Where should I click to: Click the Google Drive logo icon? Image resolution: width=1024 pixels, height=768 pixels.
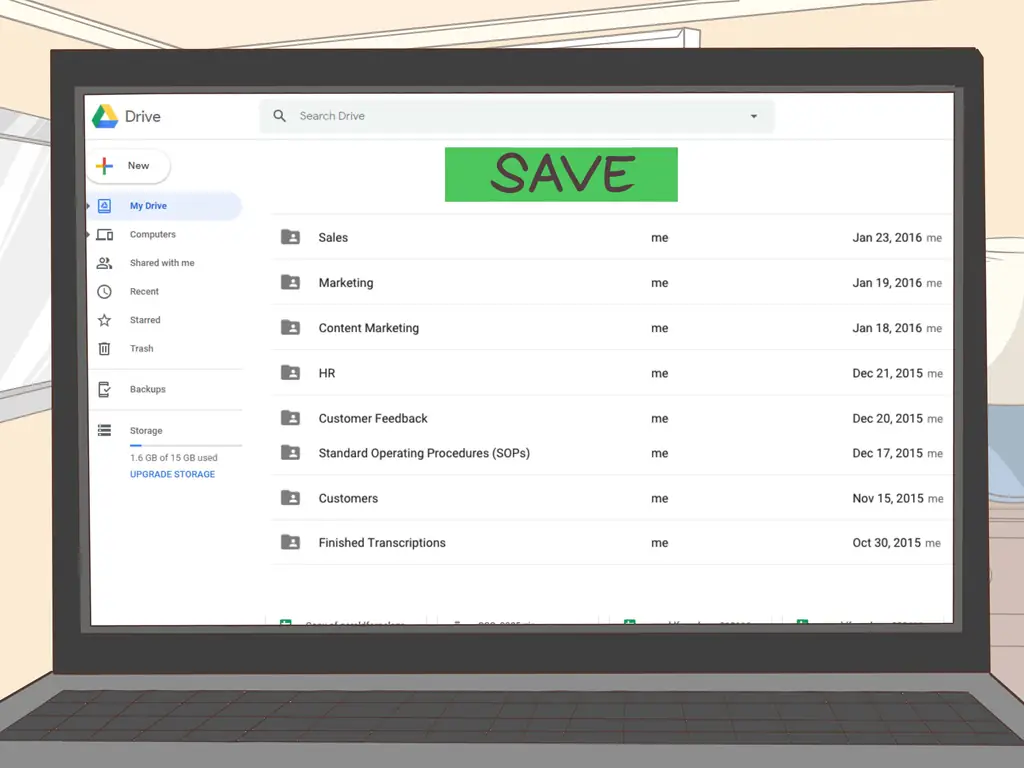105,116
